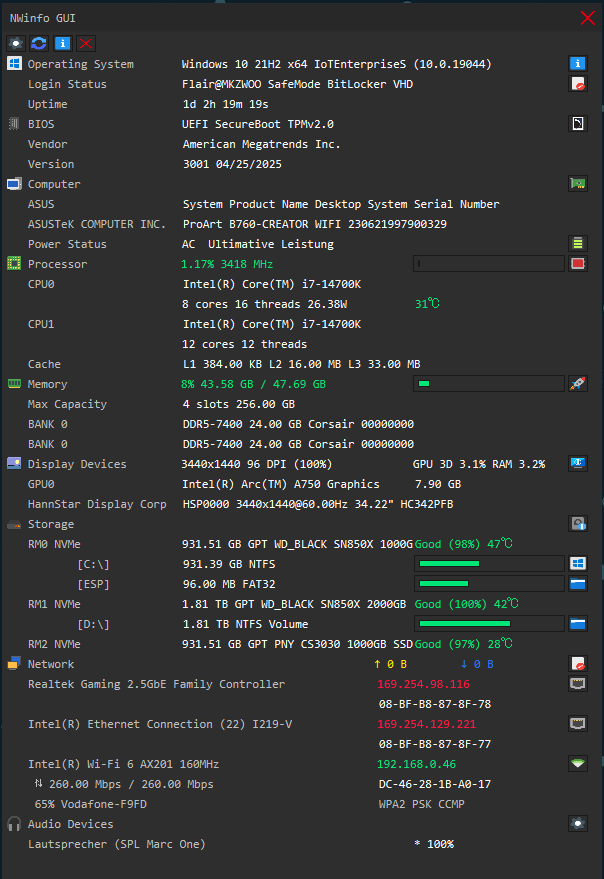Click the green PCI card icon on Computer row
The width and height of the screenshot is (604, 879).
(x=578, y=183)
